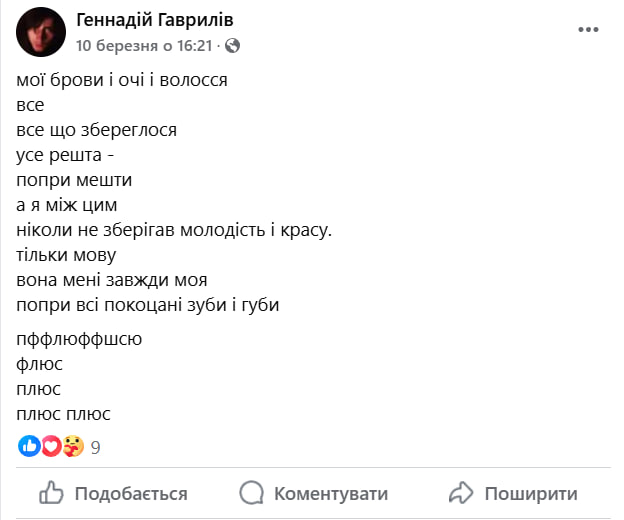The height and width of the screenshot is (520, 624).
Task: Click the red heart reaction icon
Action: coord(51,446)
